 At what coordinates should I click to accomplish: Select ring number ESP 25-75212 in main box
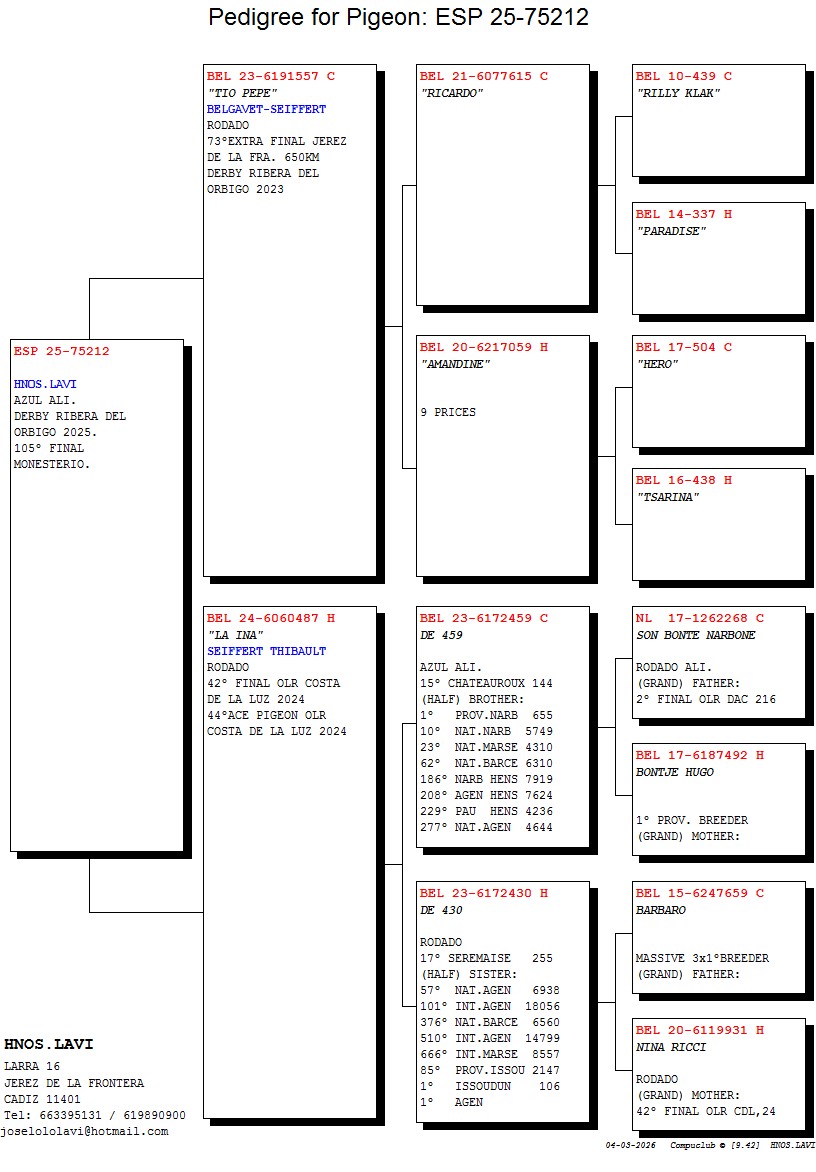[61, 351]
